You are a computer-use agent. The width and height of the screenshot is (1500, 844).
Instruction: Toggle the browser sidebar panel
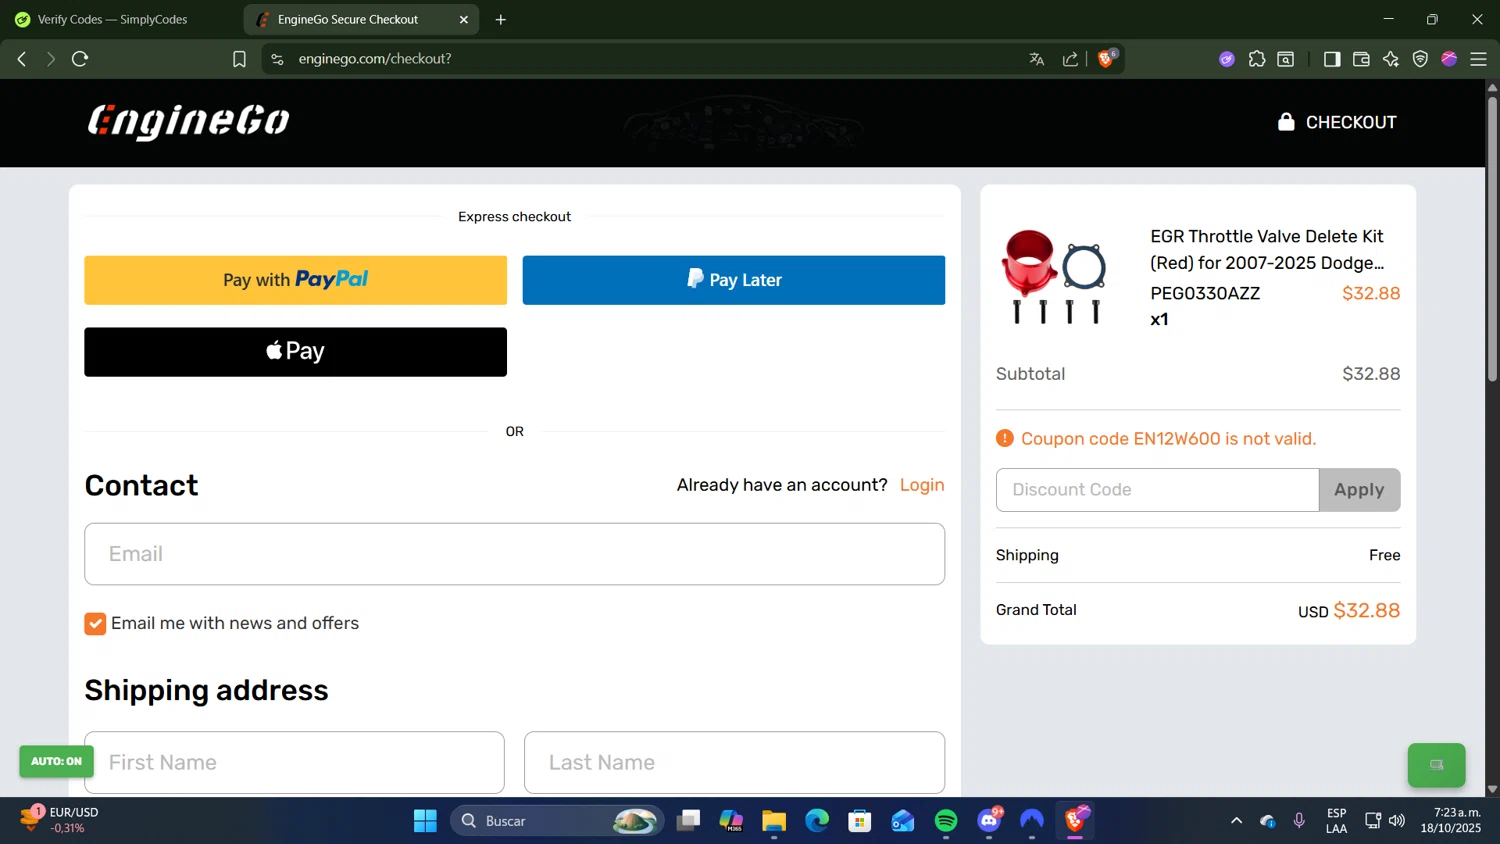(1331, 59)
